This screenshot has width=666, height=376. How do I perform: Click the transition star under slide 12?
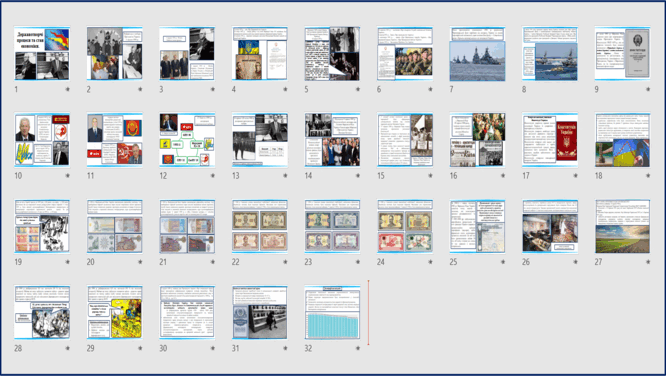(x=213, y=175)
